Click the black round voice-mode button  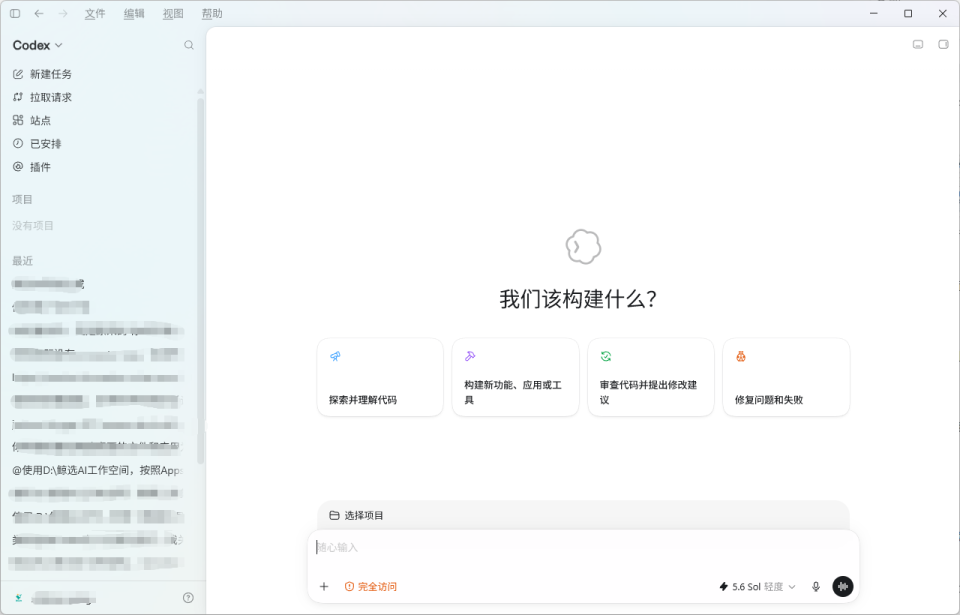click(x=842, y=587)
